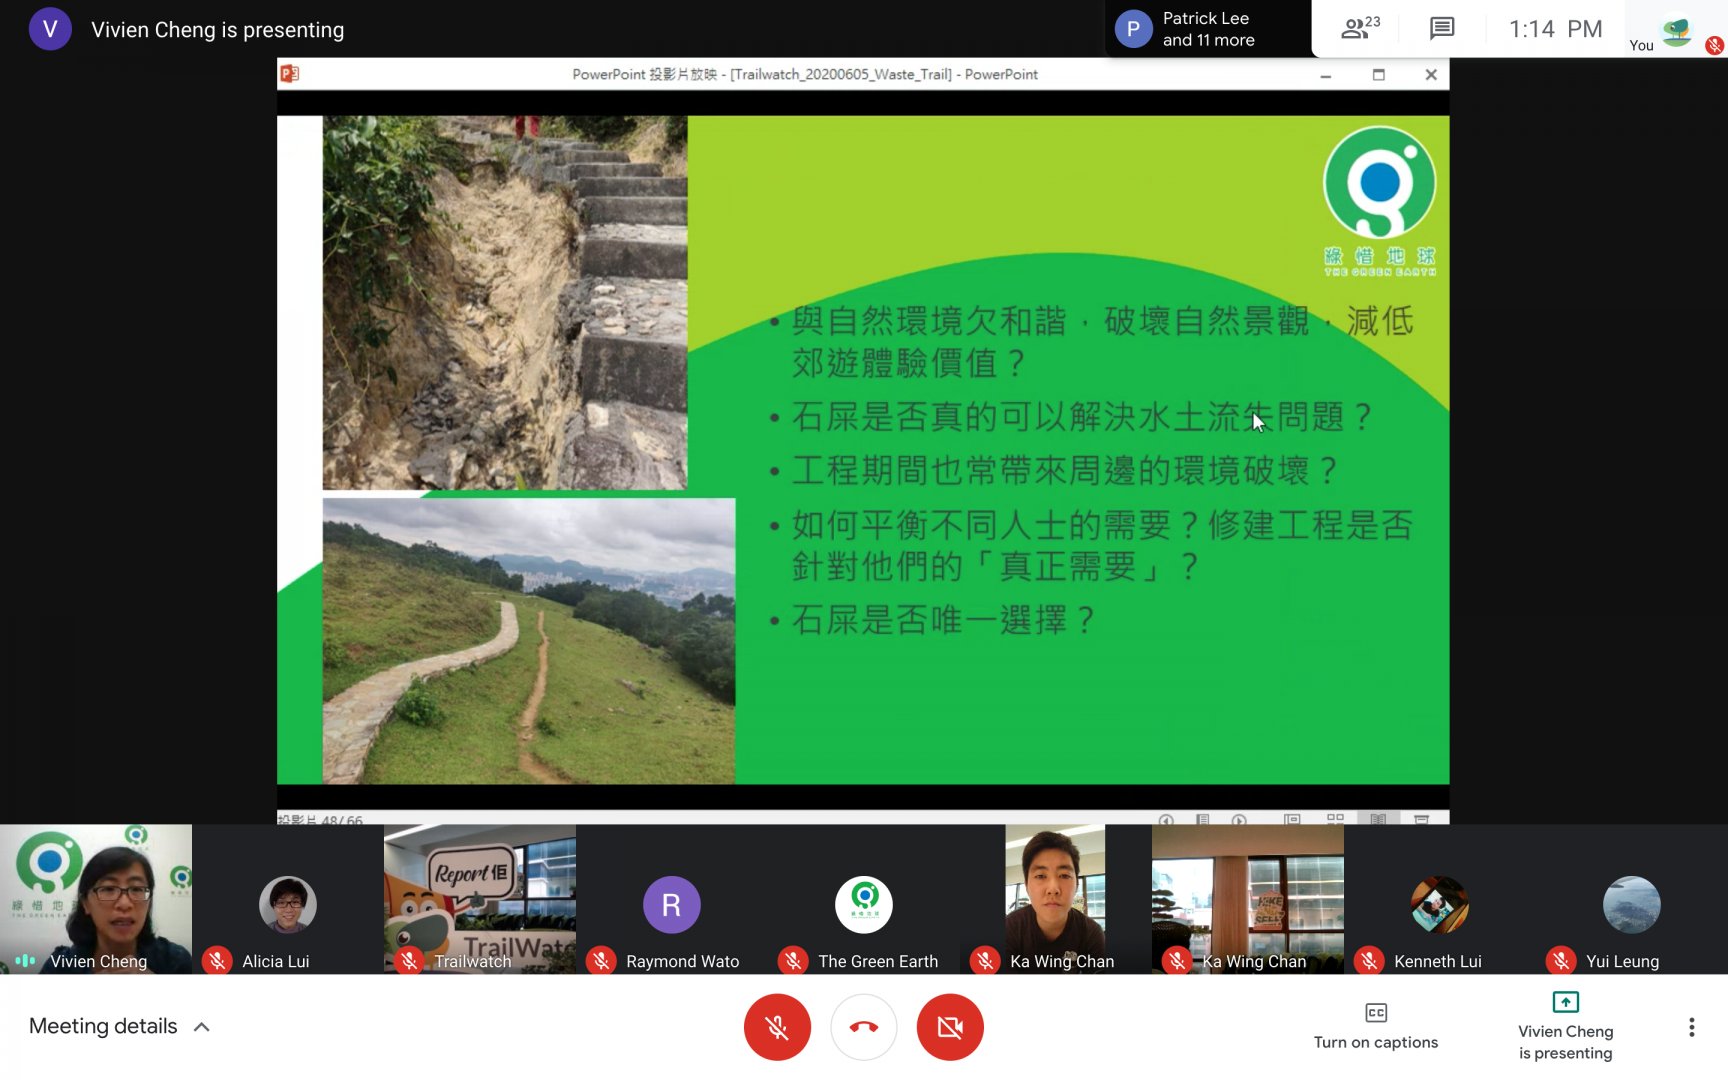
Task: Expand Meeting details panel
Action: (120, 1027)
